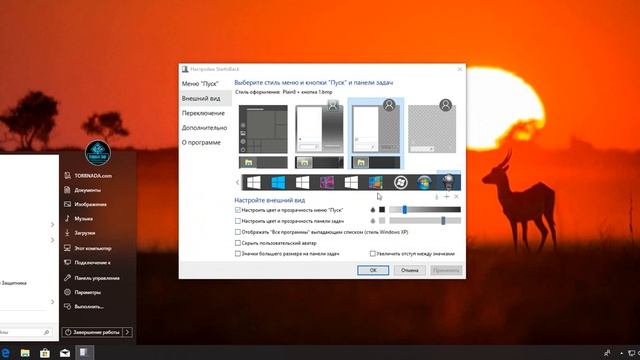Viewport: 640px width, 360px height.
Task: Select the dark Windows 10 tile menu style
Action: point(263,137)
